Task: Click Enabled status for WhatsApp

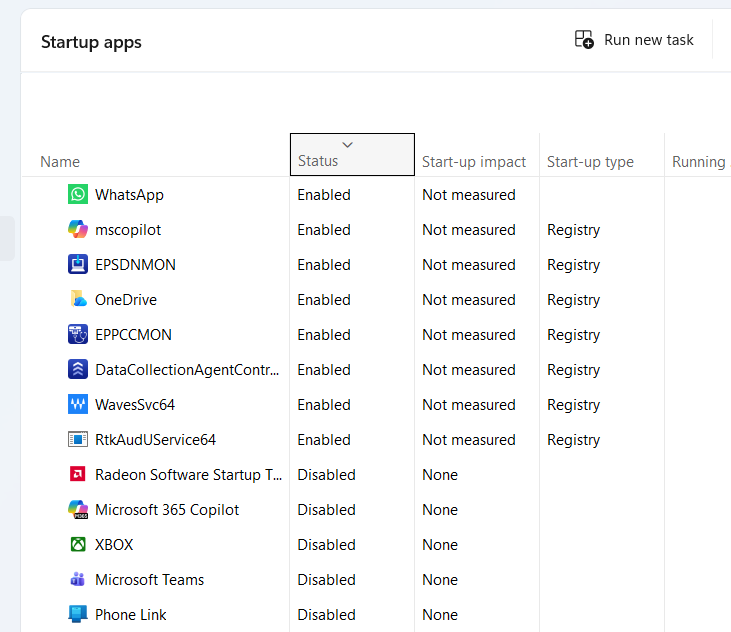Action: (x=324, y=195)
